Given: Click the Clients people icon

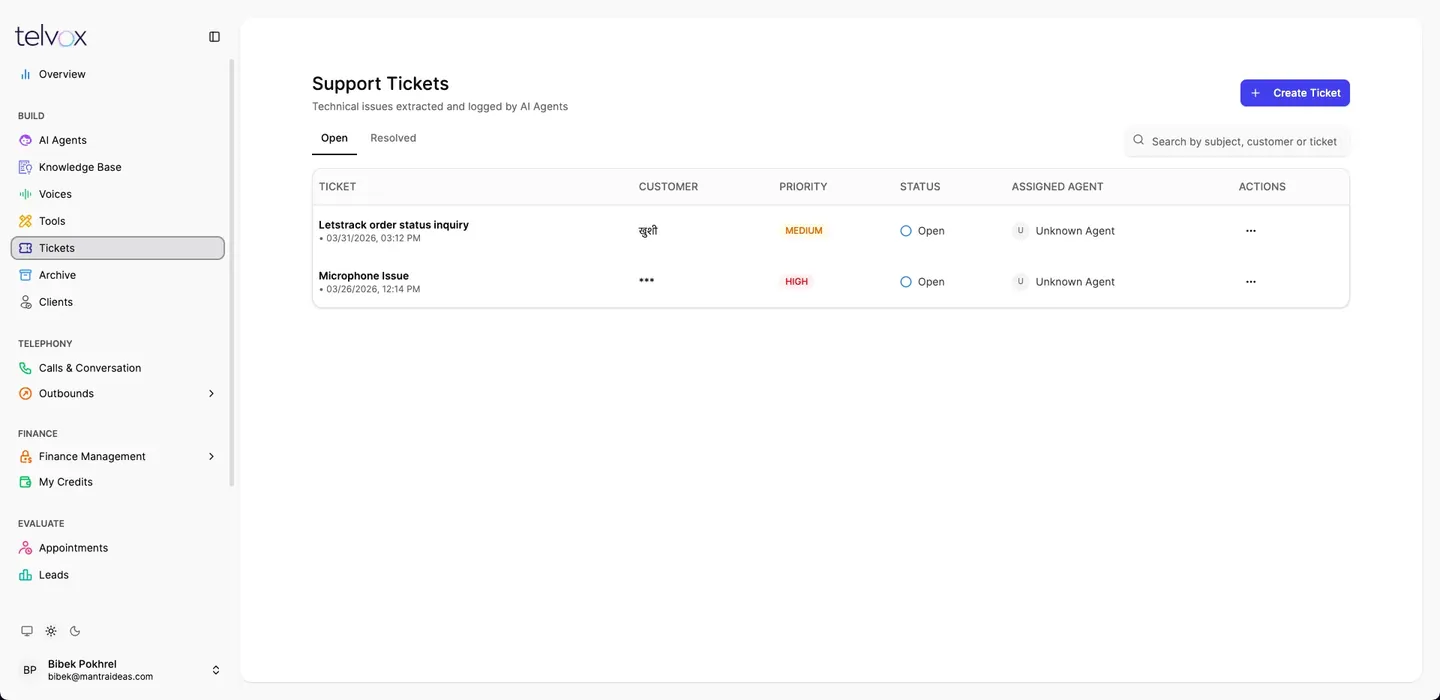Looking at the screenshot, I should 26,302.
